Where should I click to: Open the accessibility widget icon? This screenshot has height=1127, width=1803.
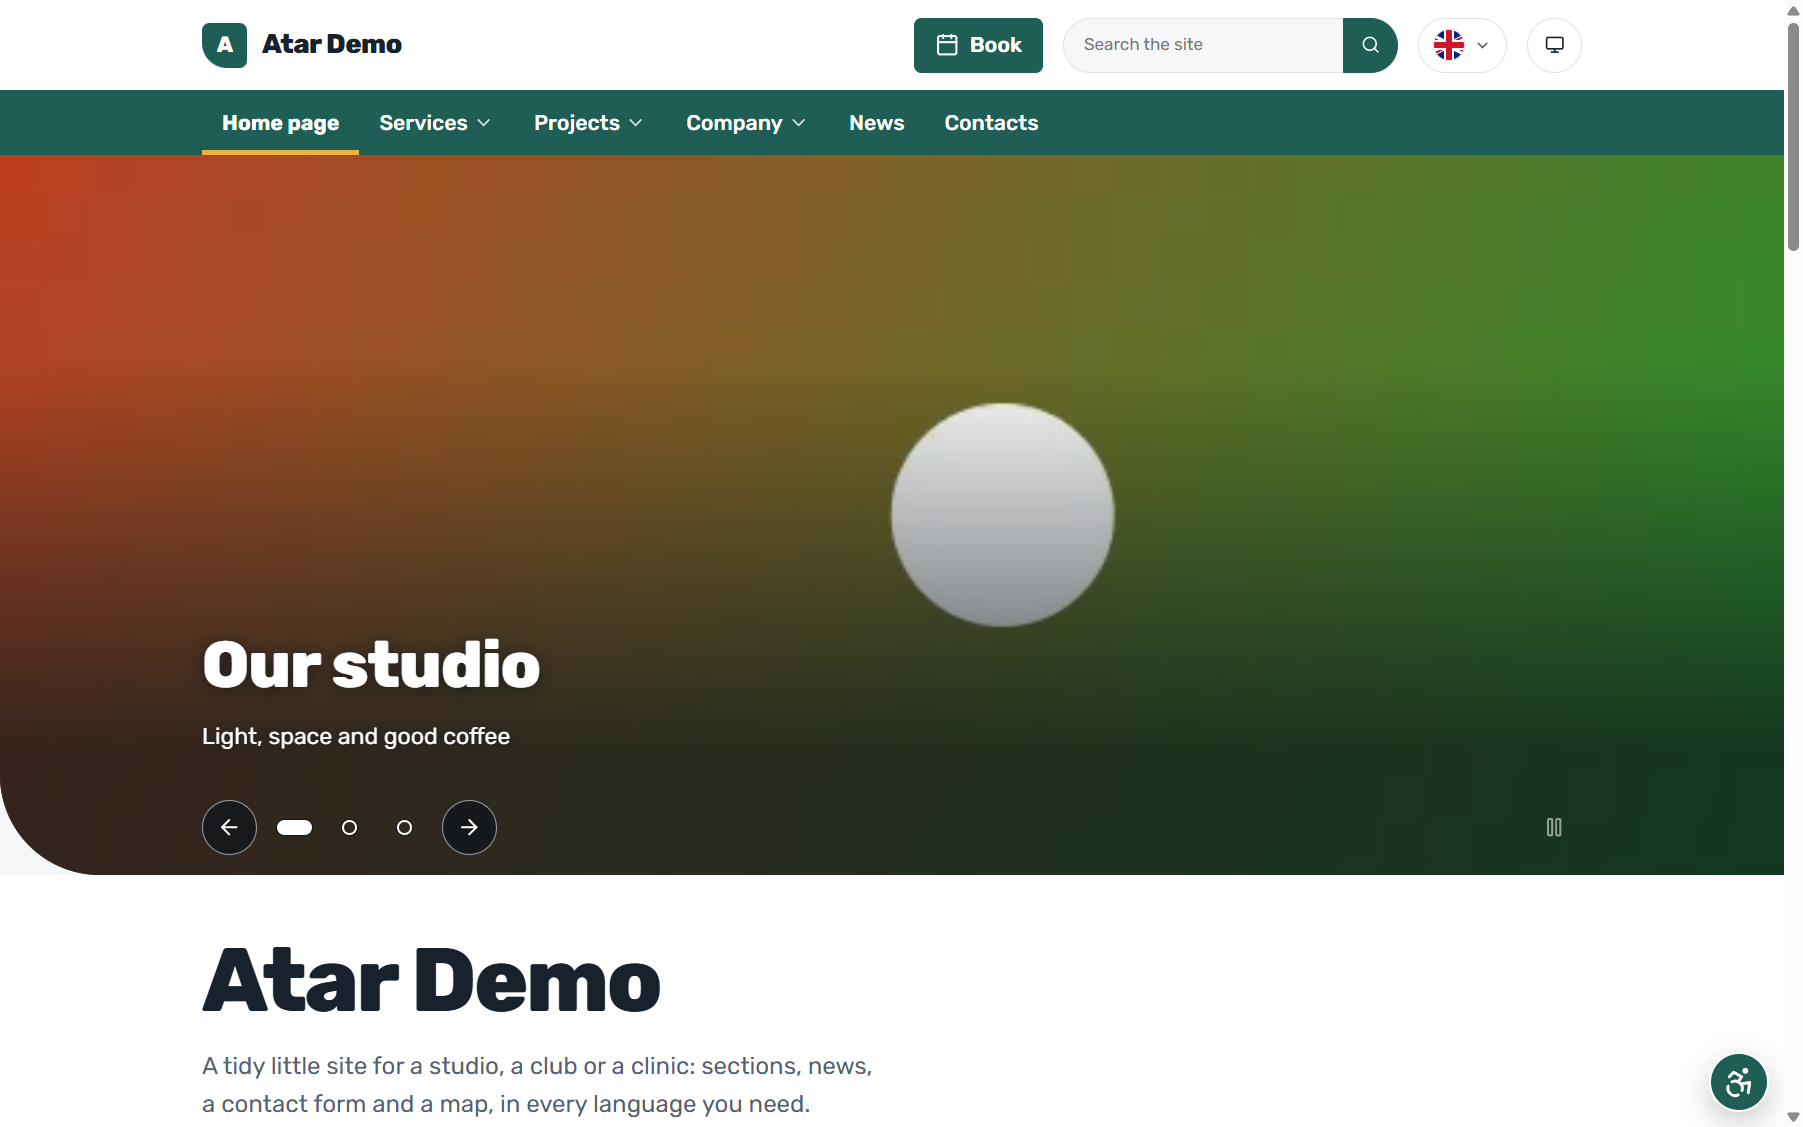tap(1738, 1082)
